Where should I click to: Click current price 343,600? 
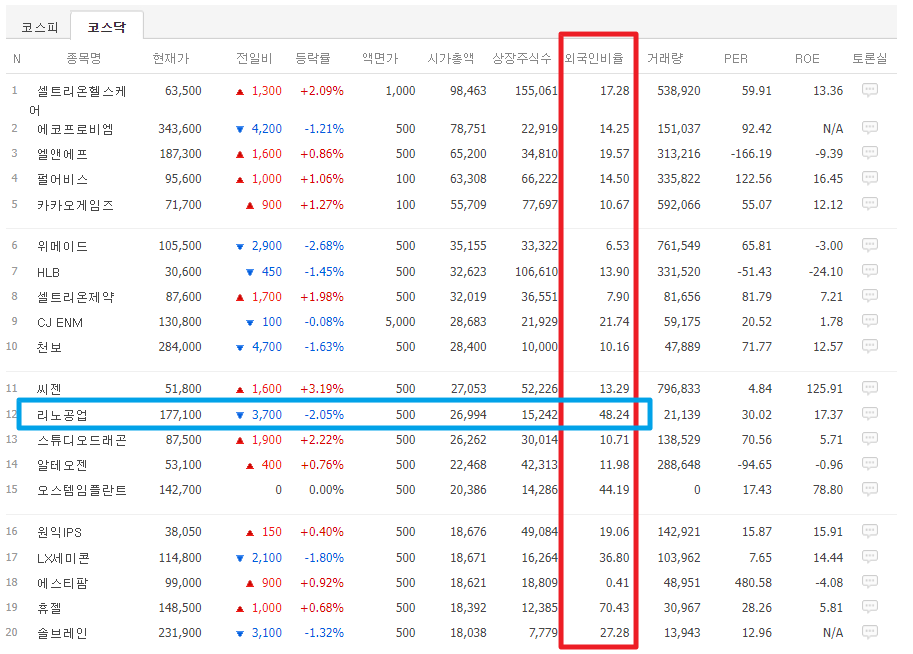(180, 128)
